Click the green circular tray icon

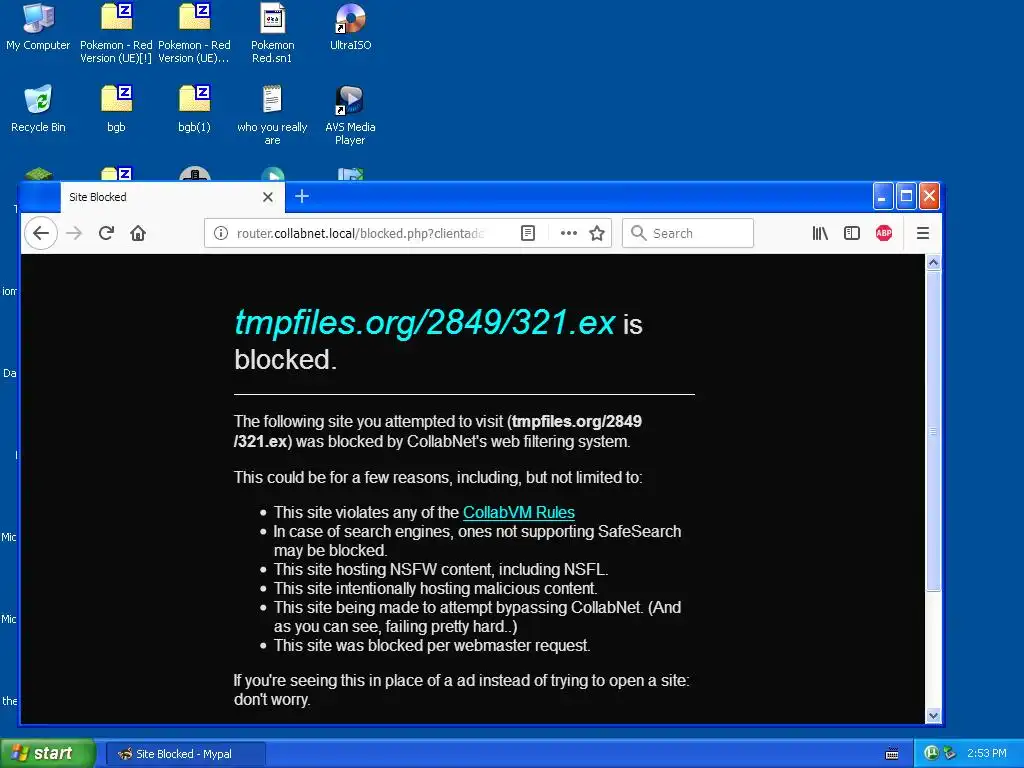(932, 753)
